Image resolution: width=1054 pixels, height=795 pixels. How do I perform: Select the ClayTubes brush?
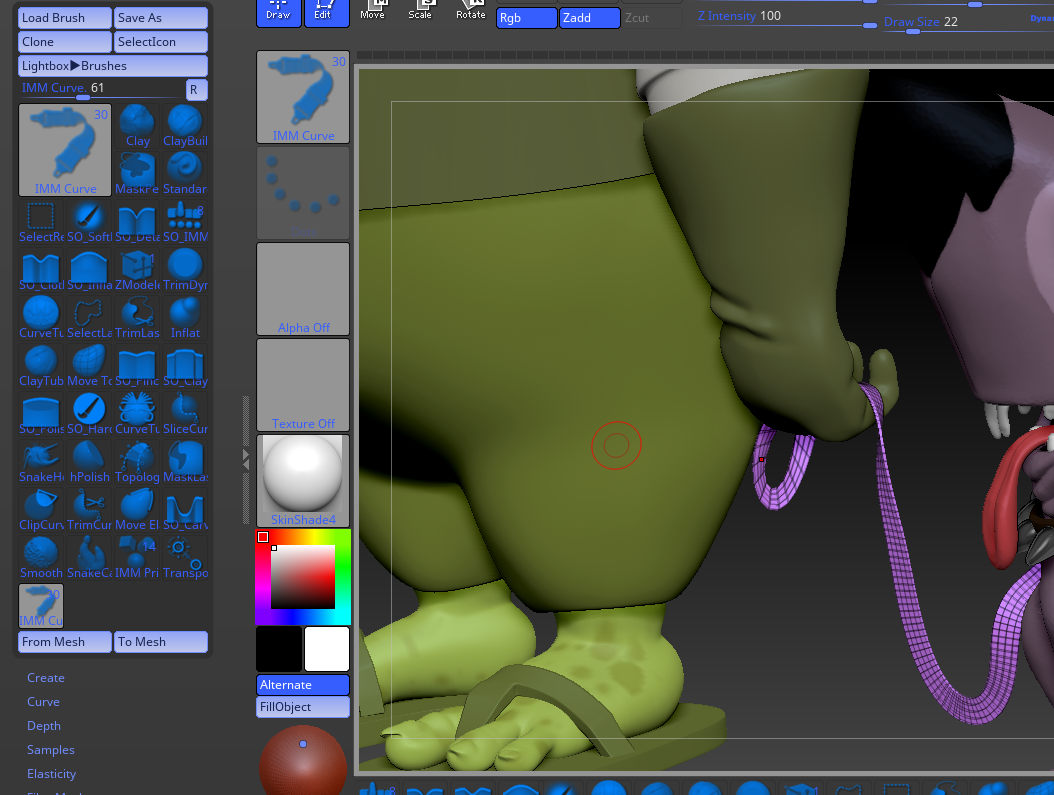tap(41, 366)
